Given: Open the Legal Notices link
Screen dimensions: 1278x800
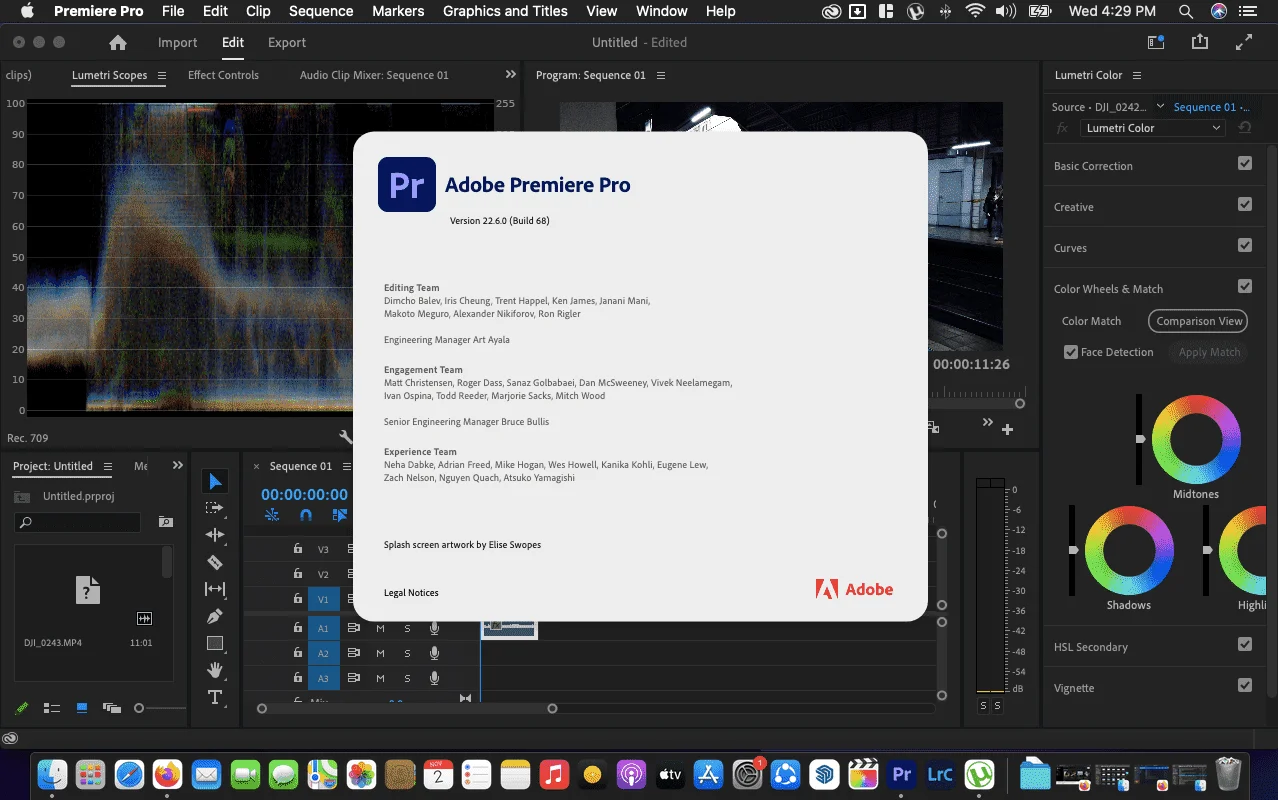Looking at the screenshot, I should [x=411, y=593].
